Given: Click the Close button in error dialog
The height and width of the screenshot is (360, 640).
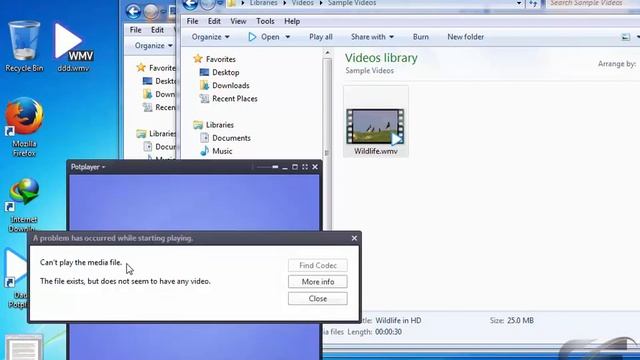Looking at the screenshot, I should (318, 298).
